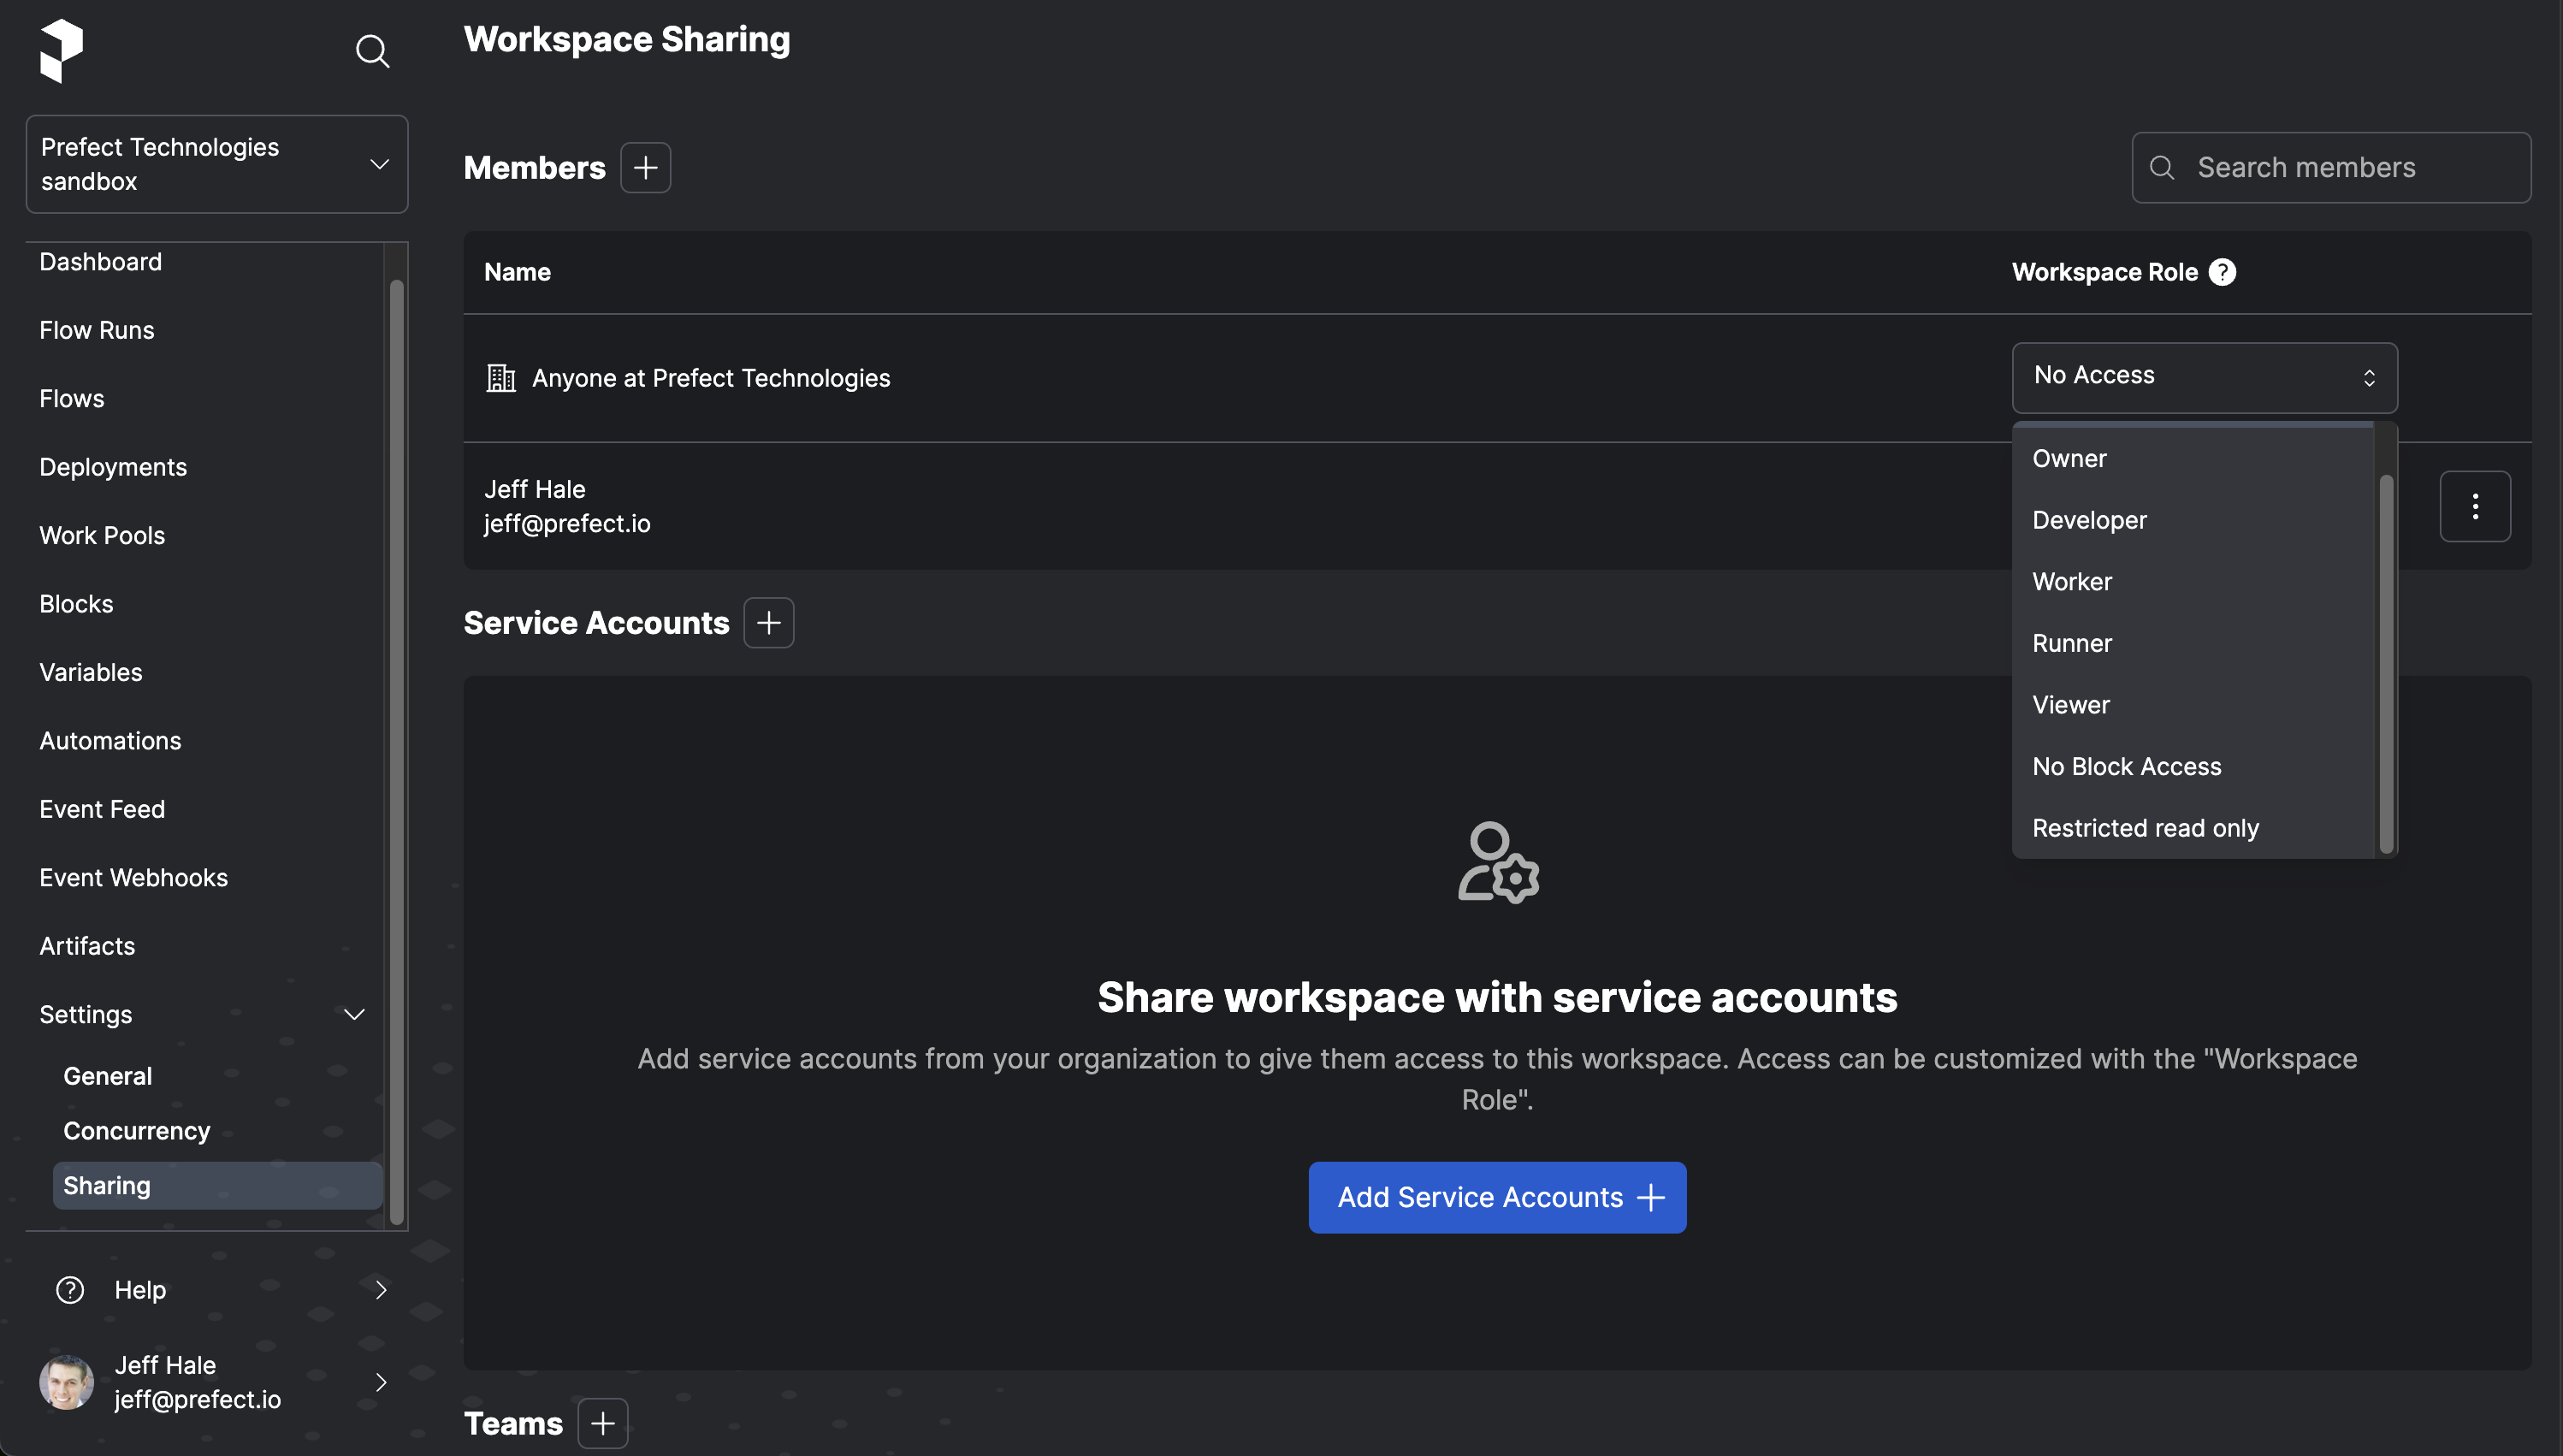Open Event Webhooks page
The width and height of the screenshot is (2563, 1456).
134,878
